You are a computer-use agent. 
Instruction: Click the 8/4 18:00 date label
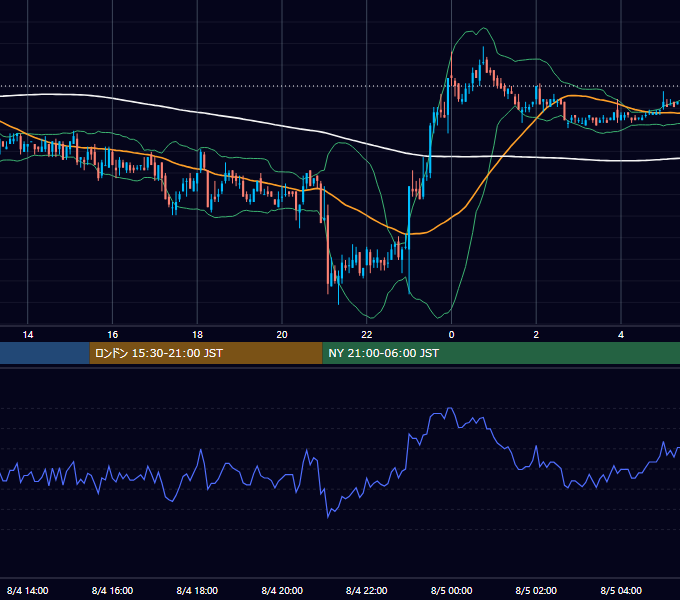tap(197, 590)
